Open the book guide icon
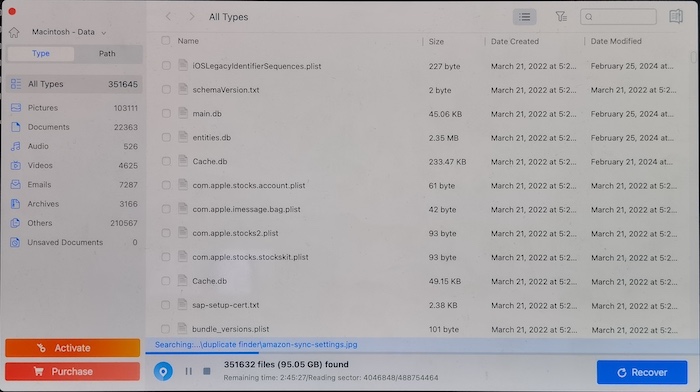 [676, 17]
